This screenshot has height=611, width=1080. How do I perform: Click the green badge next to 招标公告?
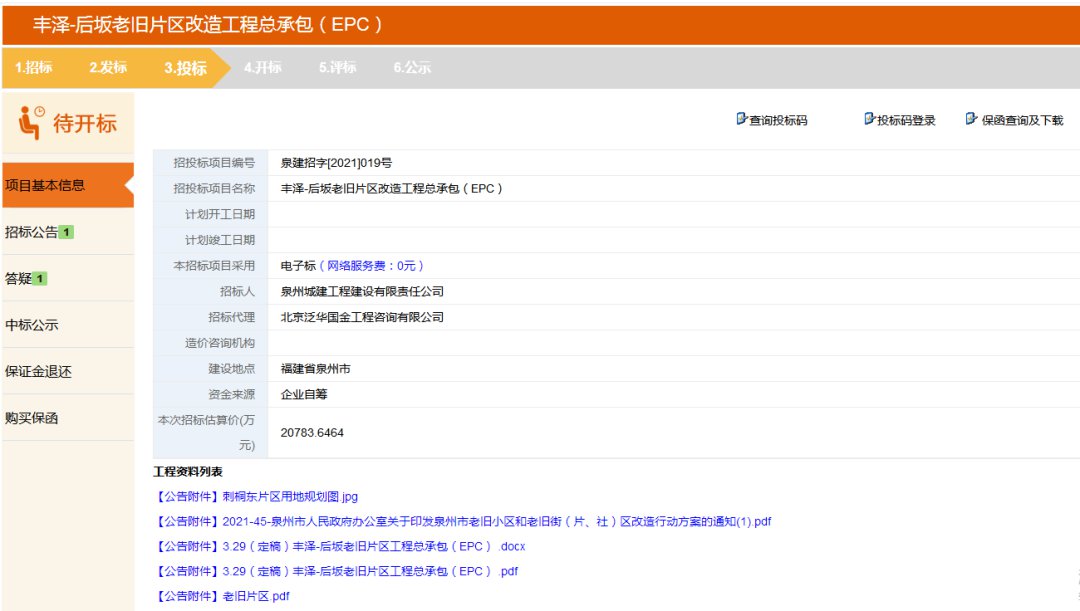tap(67, 232)
